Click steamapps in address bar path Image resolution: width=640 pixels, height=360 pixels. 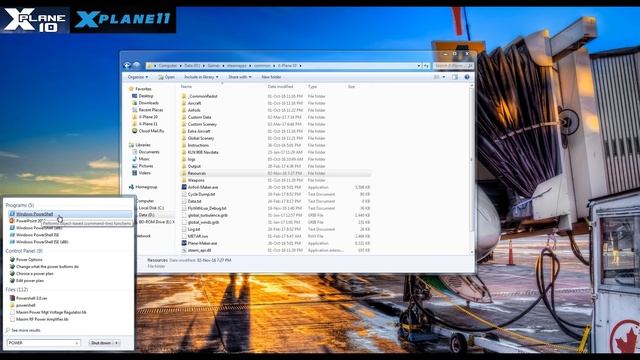(x=237, y=65)
